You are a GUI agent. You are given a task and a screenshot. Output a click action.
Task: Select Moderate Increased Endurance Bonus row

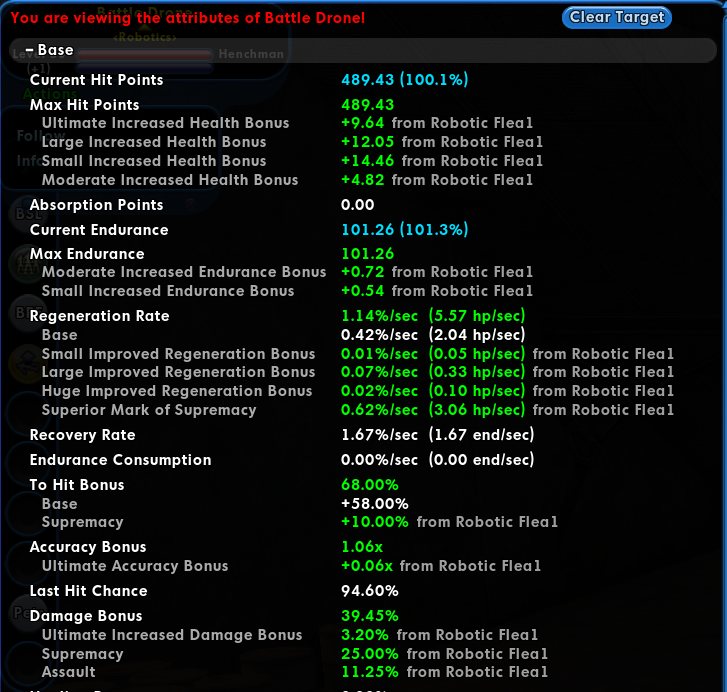point(287,272)
